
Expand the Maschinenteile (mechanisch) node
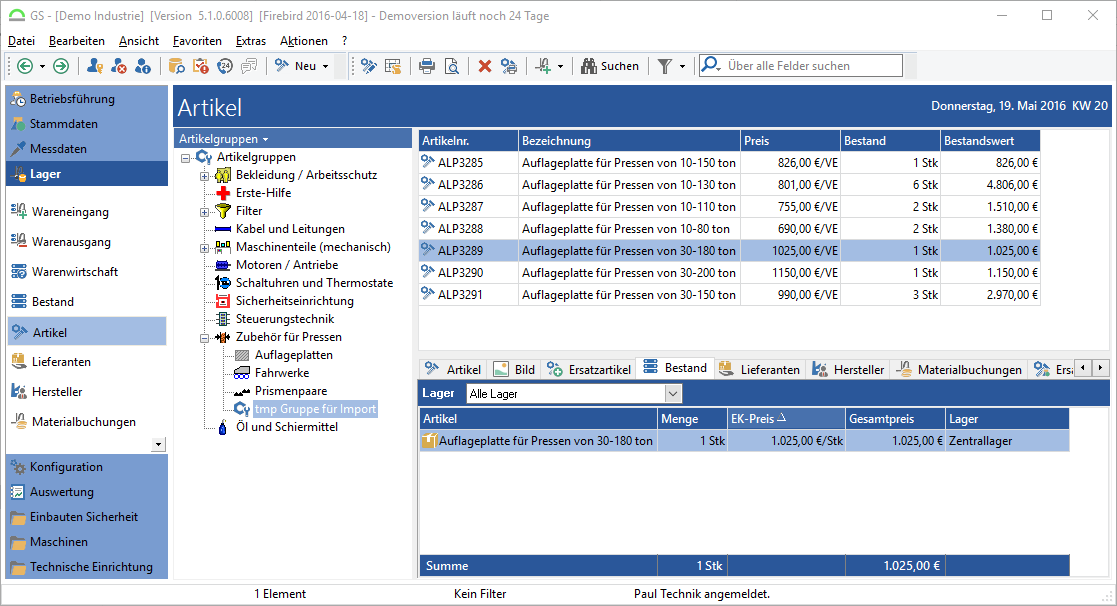click(204, 248)
